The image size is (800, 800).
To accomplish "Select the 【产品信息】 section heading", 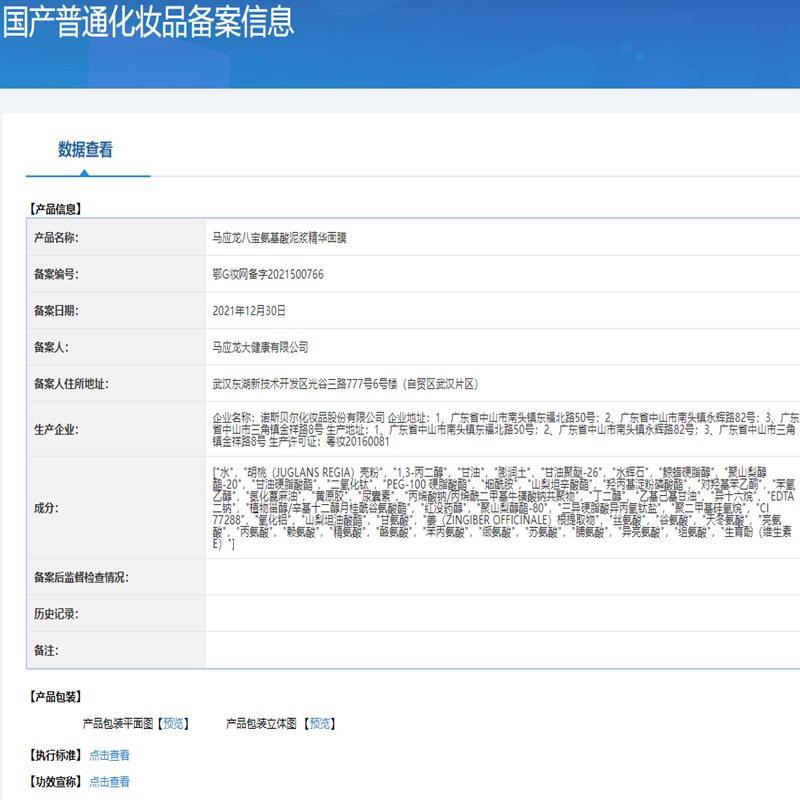I will click(56, 209).
